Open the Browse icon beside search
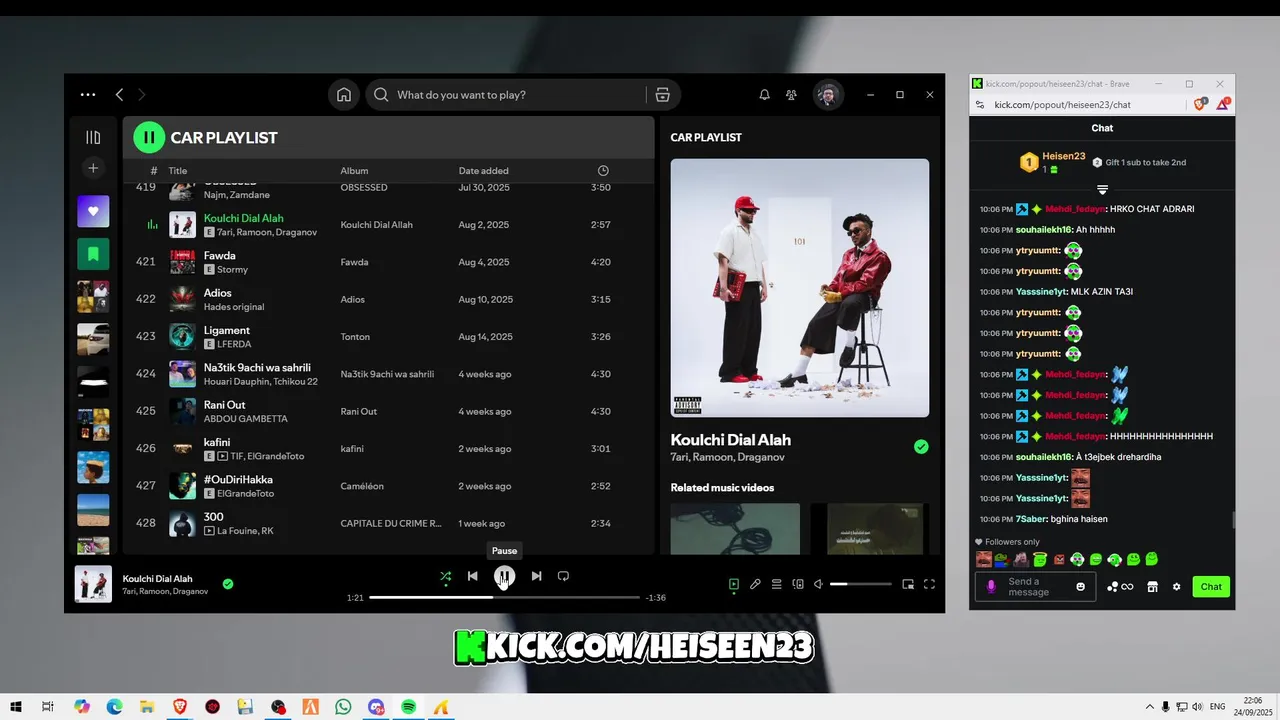The image size is (1280, 720). point(662,95)
